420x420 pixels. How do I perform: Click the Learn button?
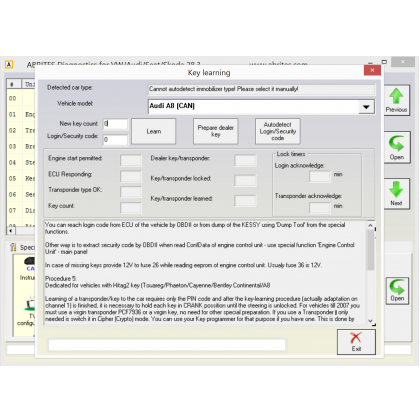pos(154,131)
